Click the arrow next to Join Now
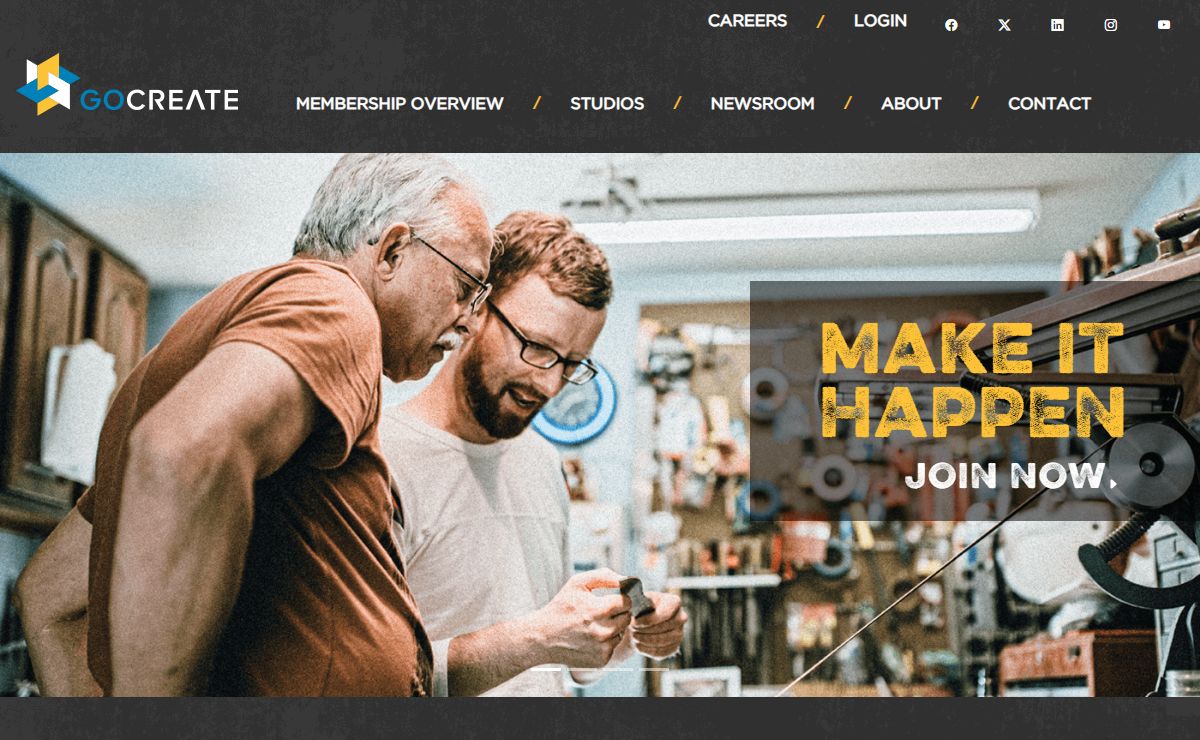1200x740 pixels. 1112,477
